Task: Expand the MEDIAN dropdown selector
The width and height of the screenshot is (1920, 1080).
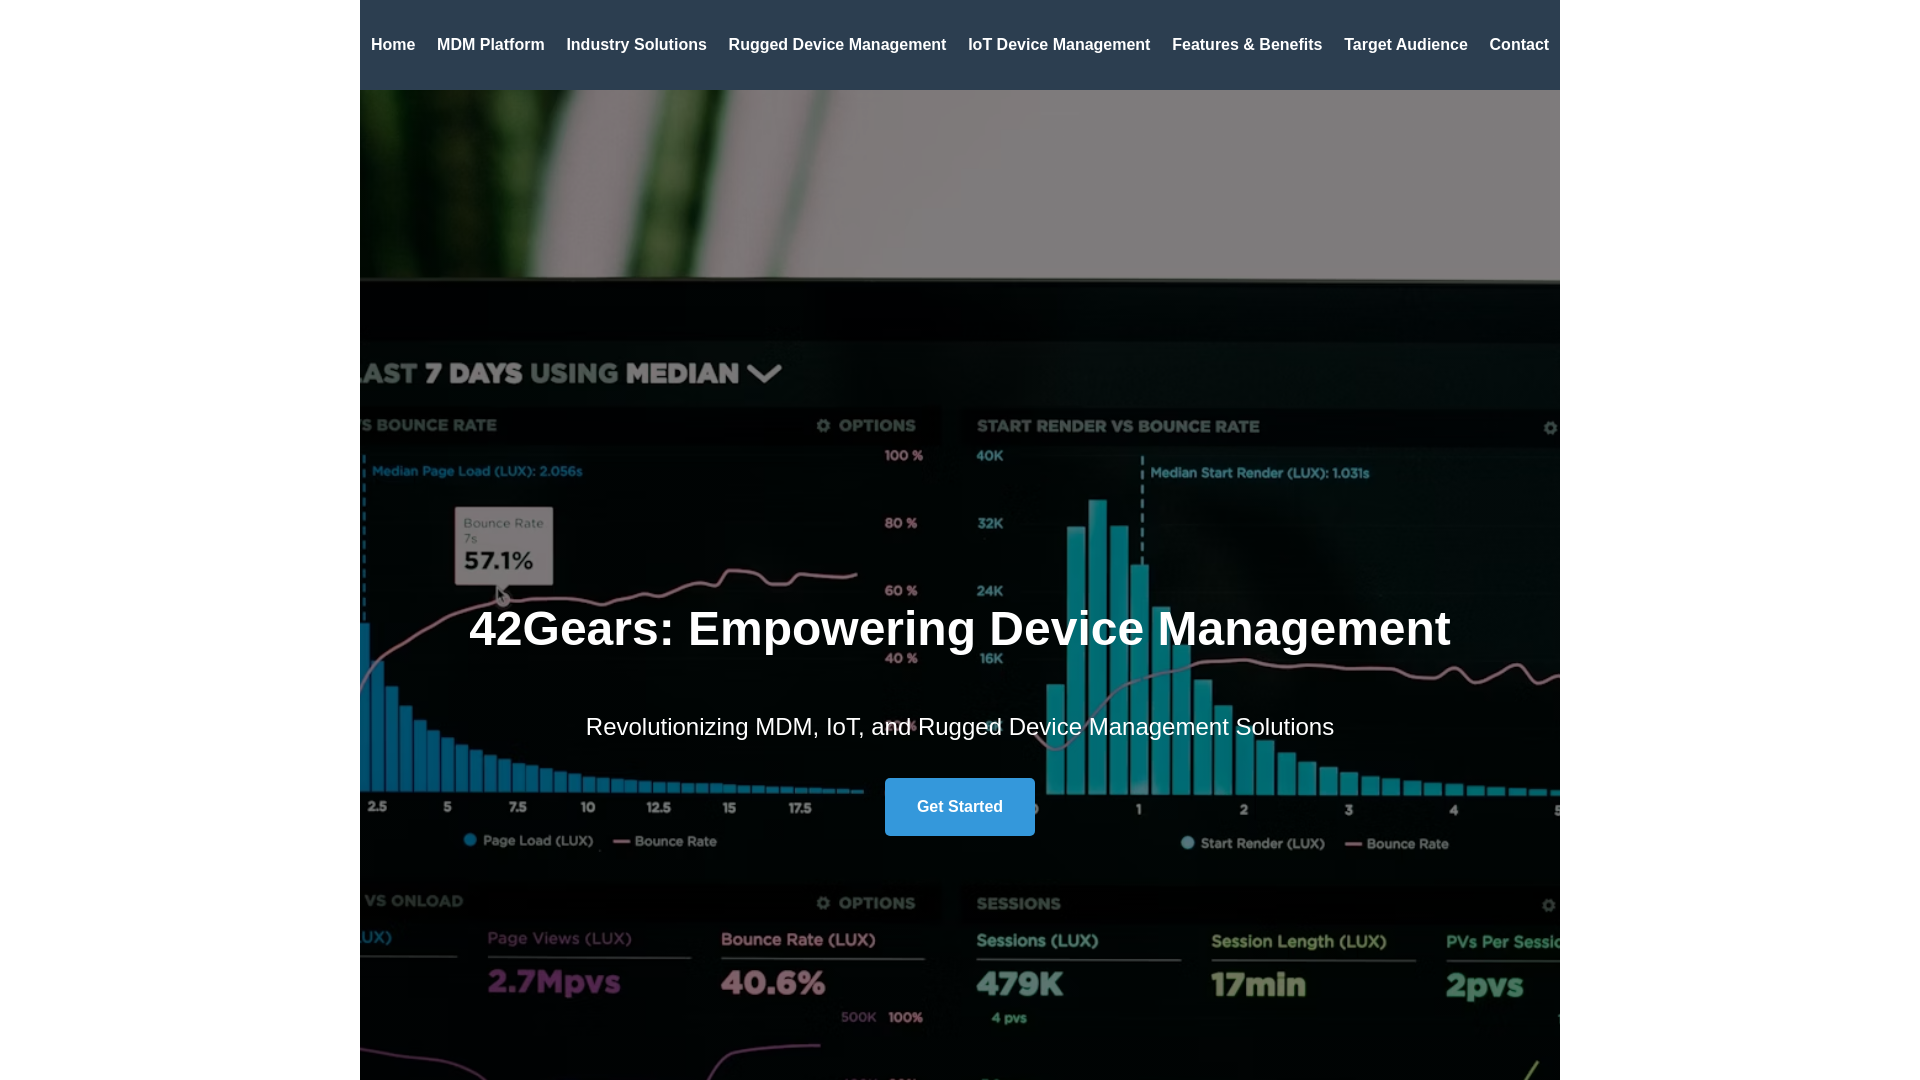Action: [765, 373]
